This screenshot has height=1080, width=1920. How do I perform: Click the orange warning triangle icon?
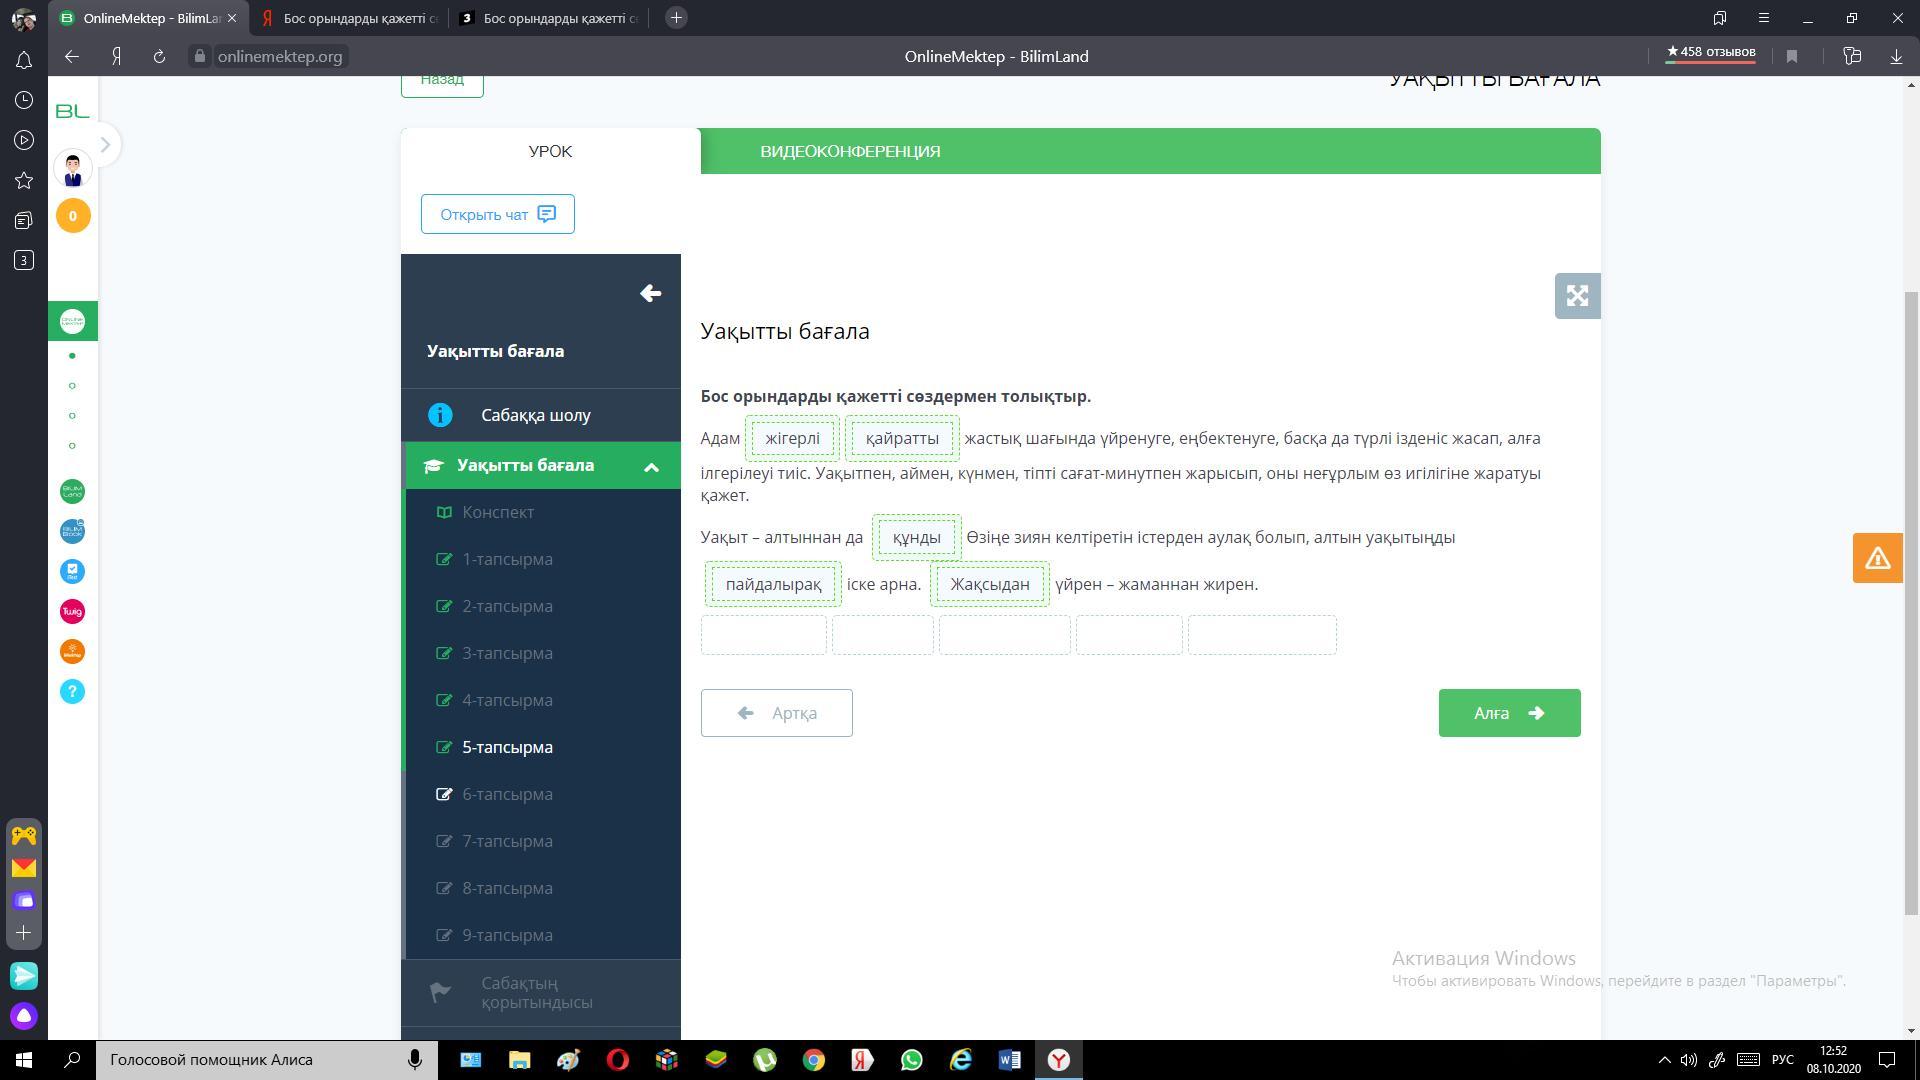click(x=1877, y=558)
